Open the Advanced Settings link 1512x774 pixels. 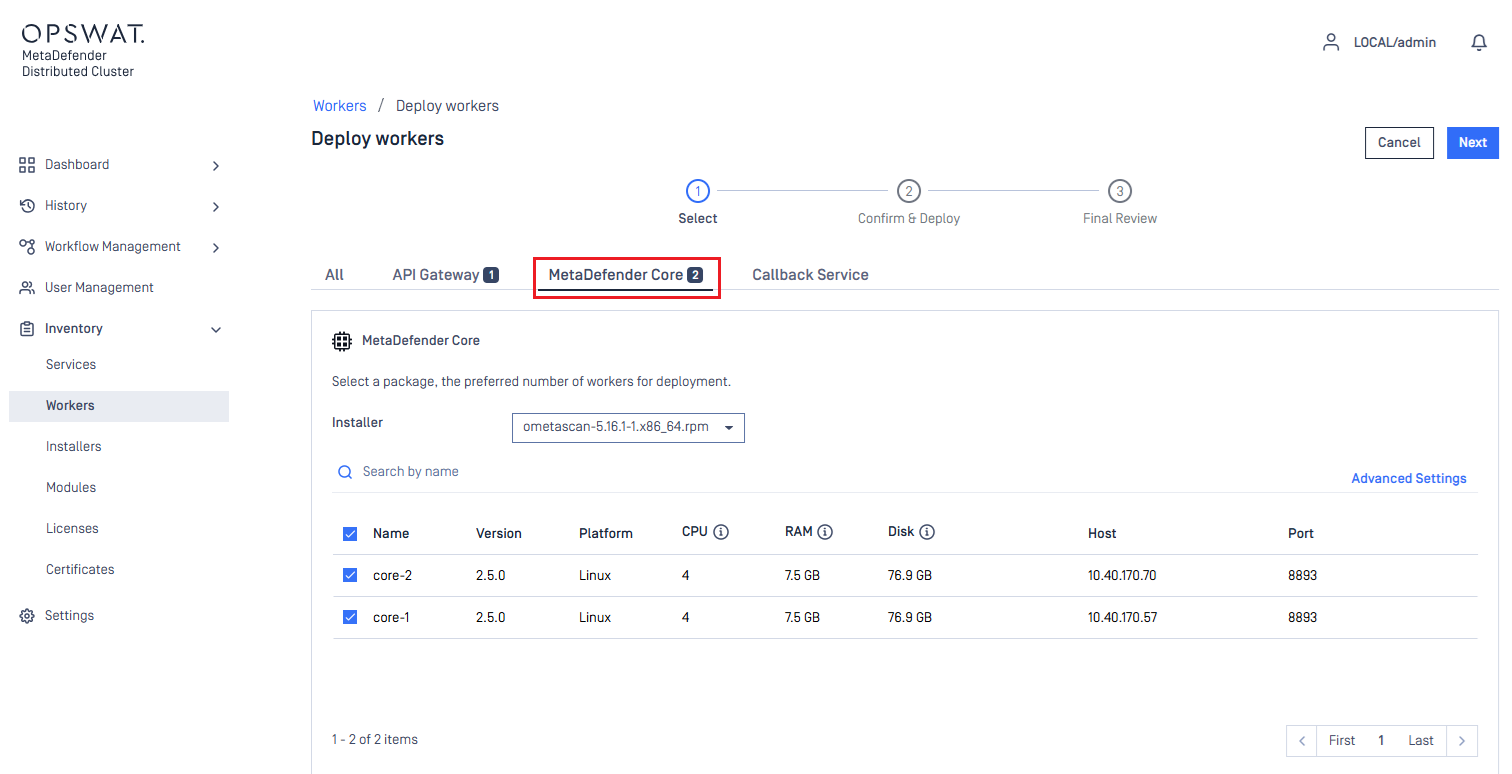(x=1408, y=479)
